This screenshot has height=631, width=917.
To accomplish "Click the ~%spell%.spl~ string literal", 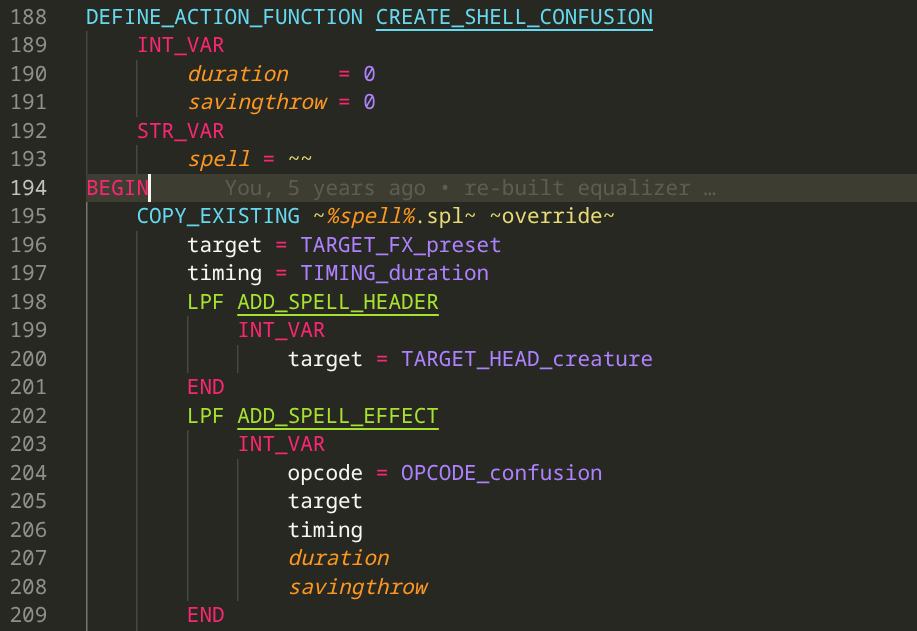I will [381, 215].
